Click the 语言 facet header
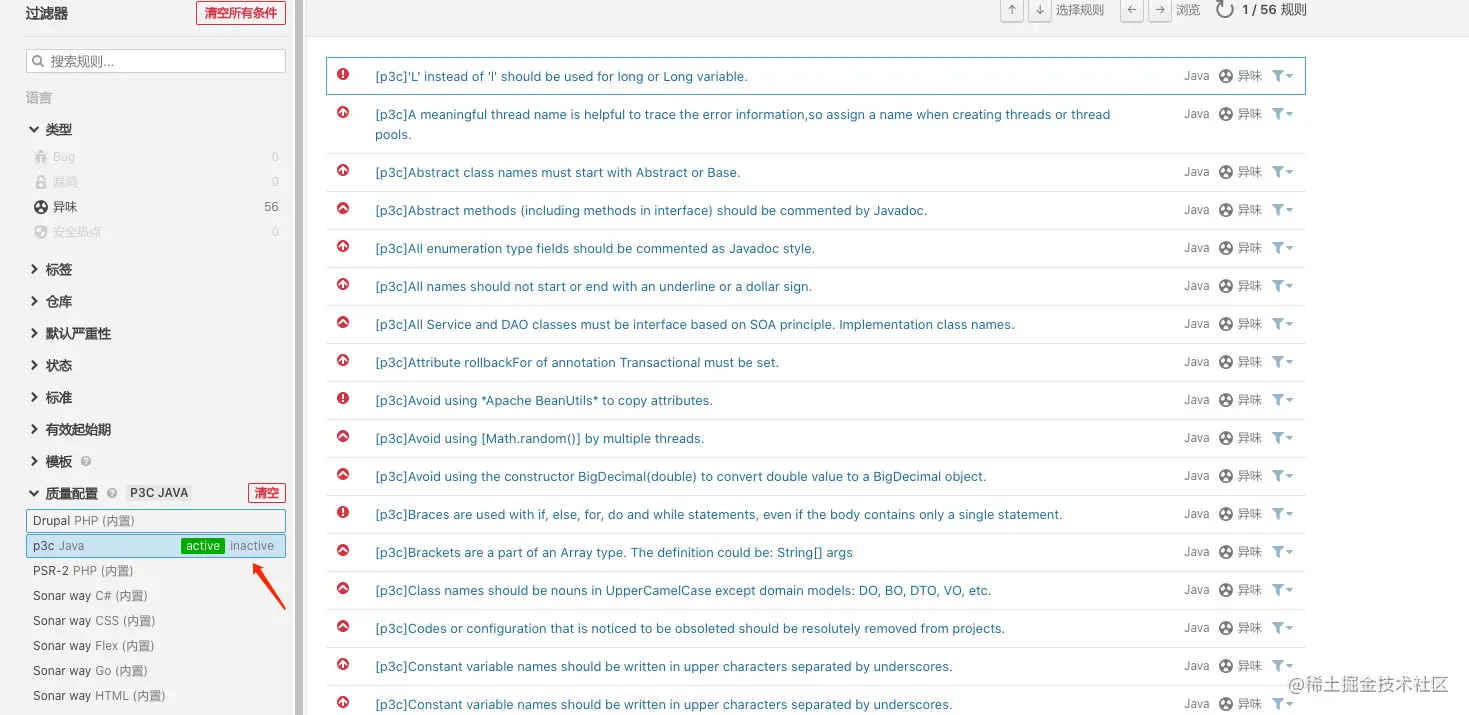Image resolution: width=1469 pixels, height=715 pixels. click(x=39, y=98)
